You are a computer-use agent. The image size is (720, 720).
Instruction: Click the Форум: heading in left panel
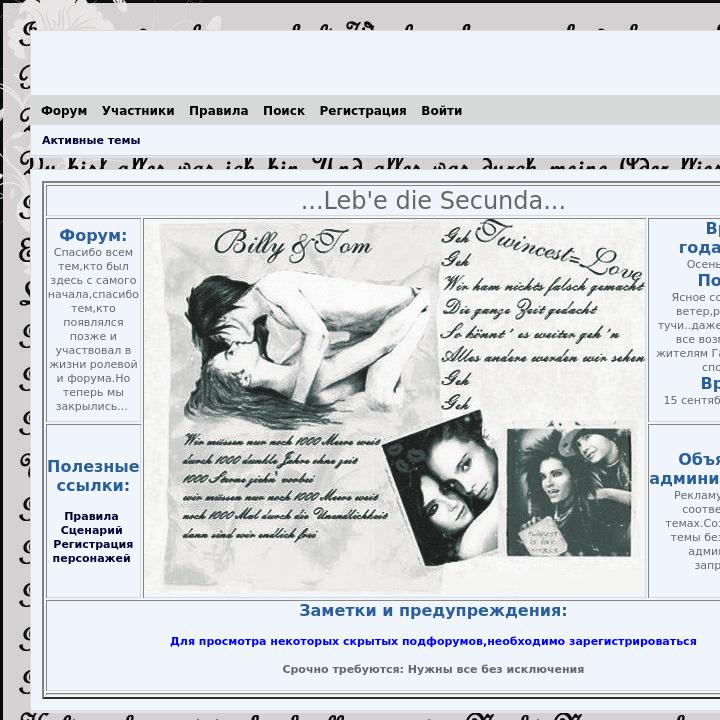(93, 235)
